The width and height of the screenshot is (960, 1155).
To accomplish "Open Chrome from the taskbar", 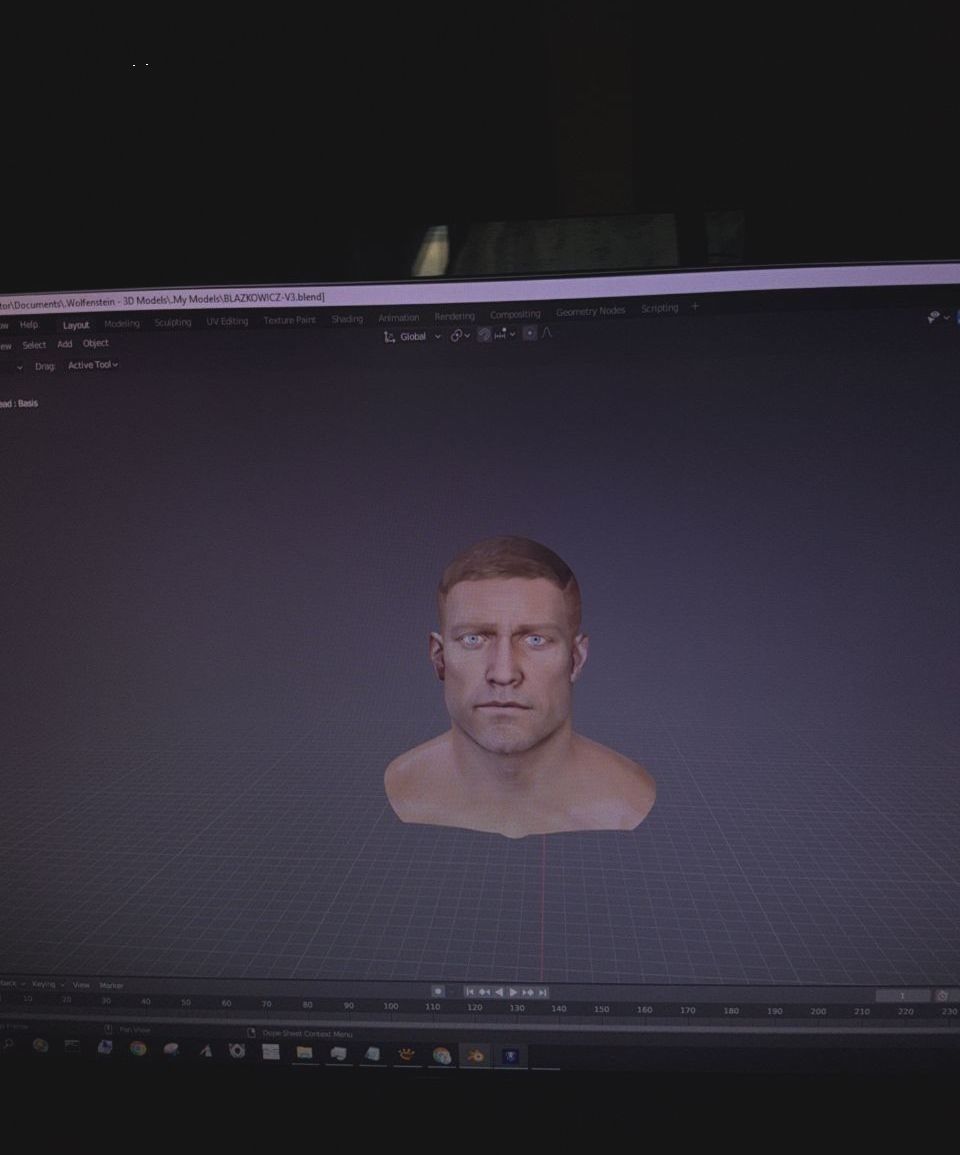I will pyautogui.click(x=138, y=1048).
